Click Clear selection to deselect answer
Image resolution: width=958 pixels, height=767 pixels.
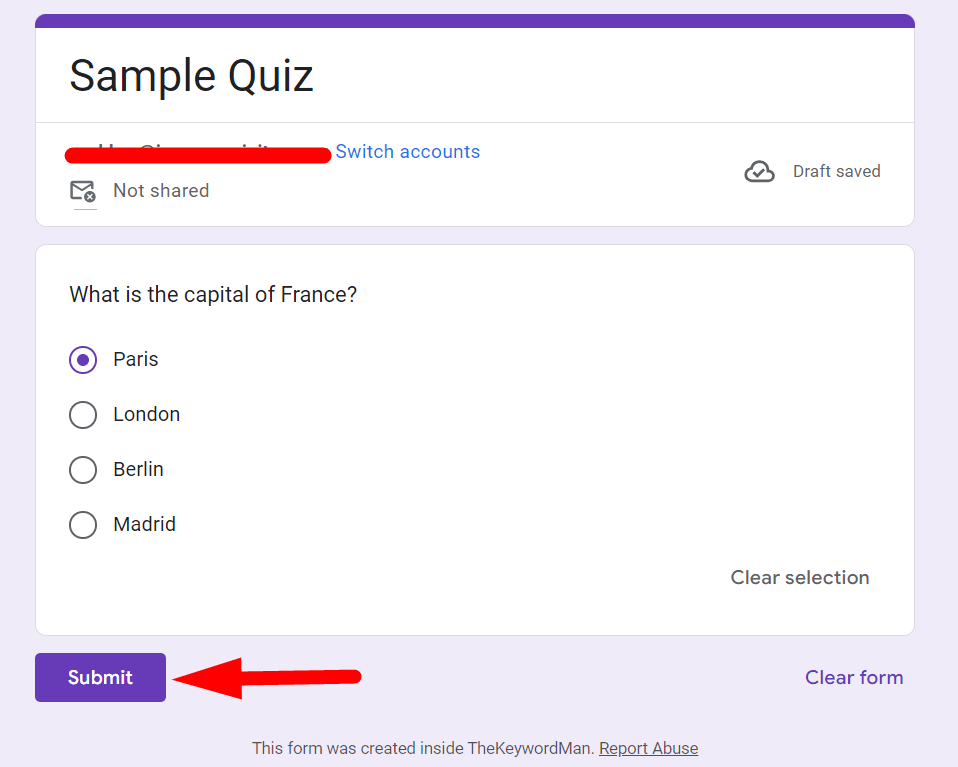pos(799,577)
